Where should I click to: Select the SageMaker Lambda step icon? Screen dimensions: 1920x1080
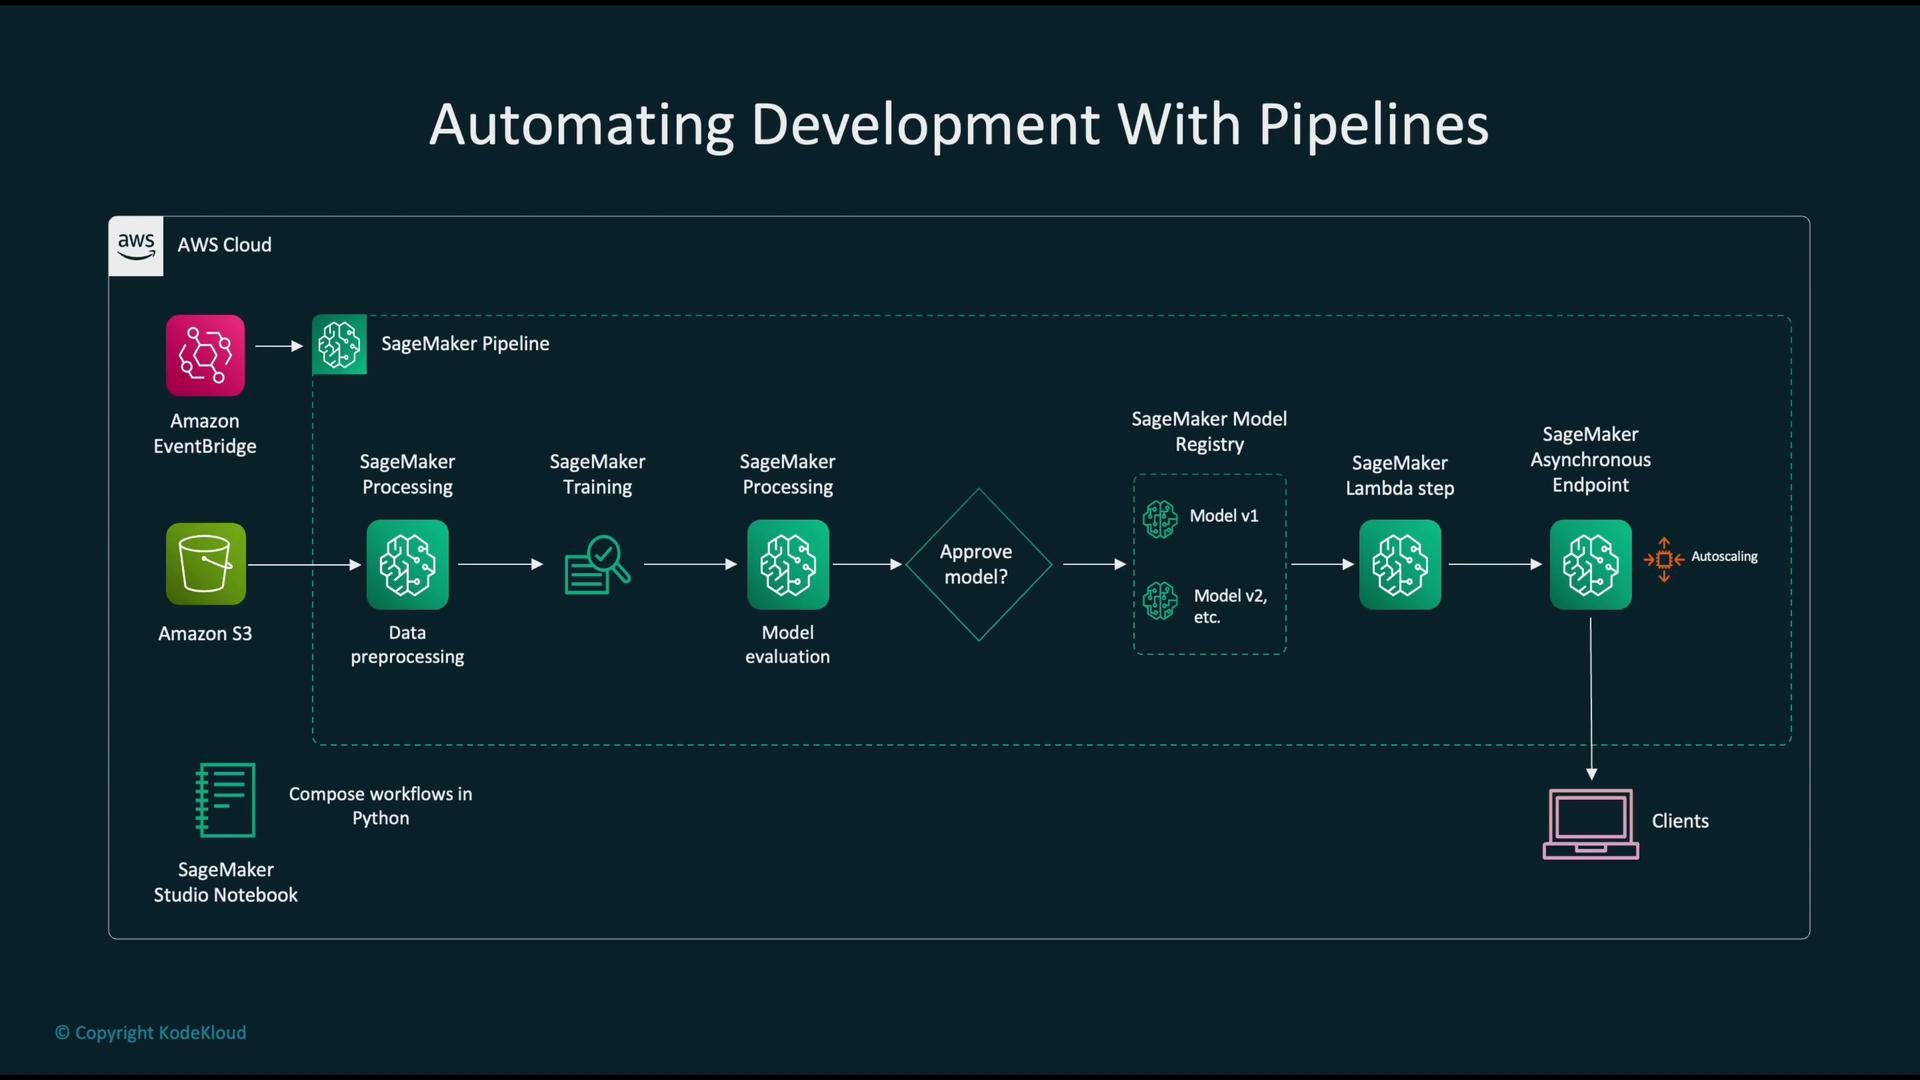point(1400,564)
